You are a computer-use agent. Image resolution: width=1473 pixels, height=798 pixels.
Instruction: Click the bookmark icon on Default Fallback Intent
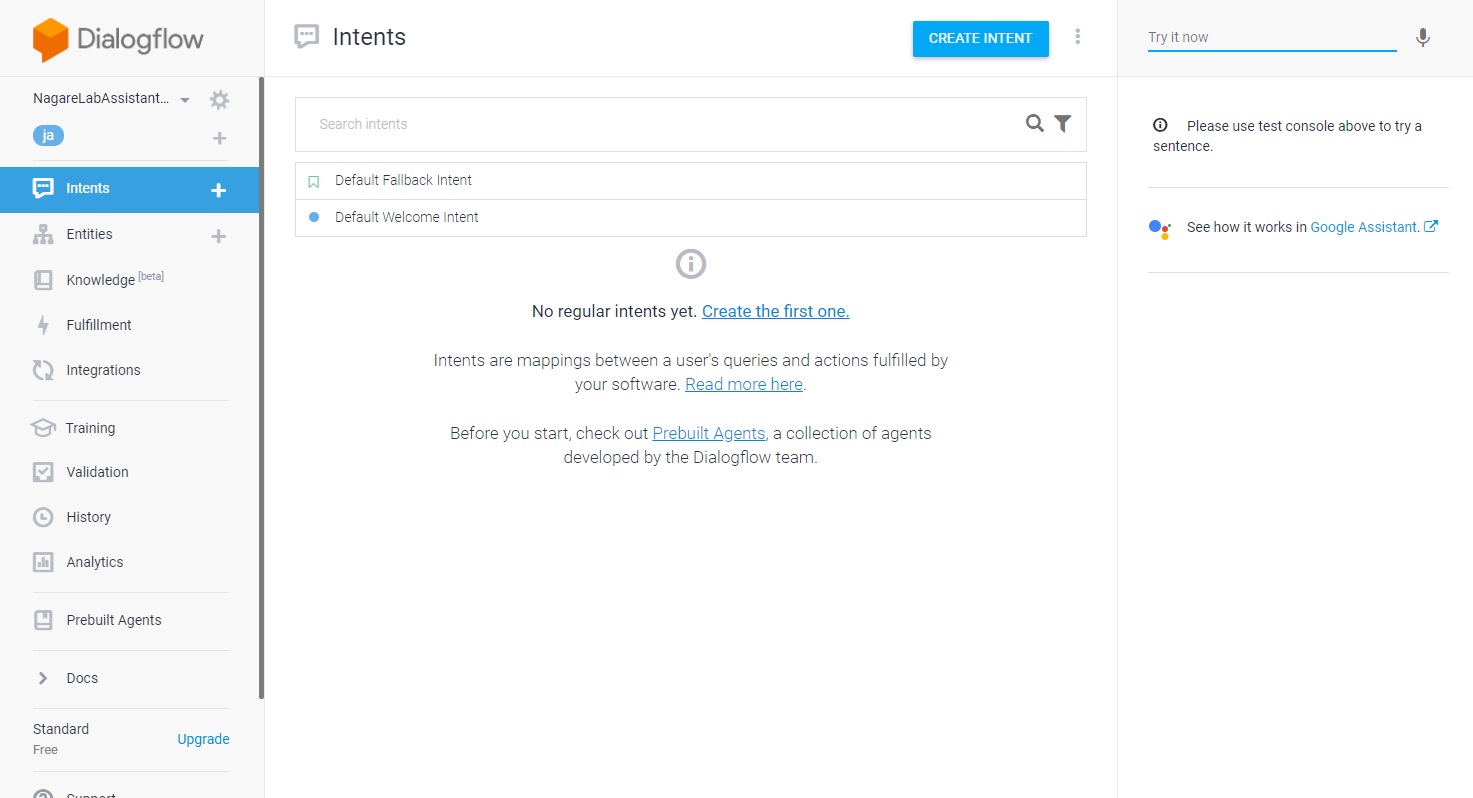click(314, 182)
